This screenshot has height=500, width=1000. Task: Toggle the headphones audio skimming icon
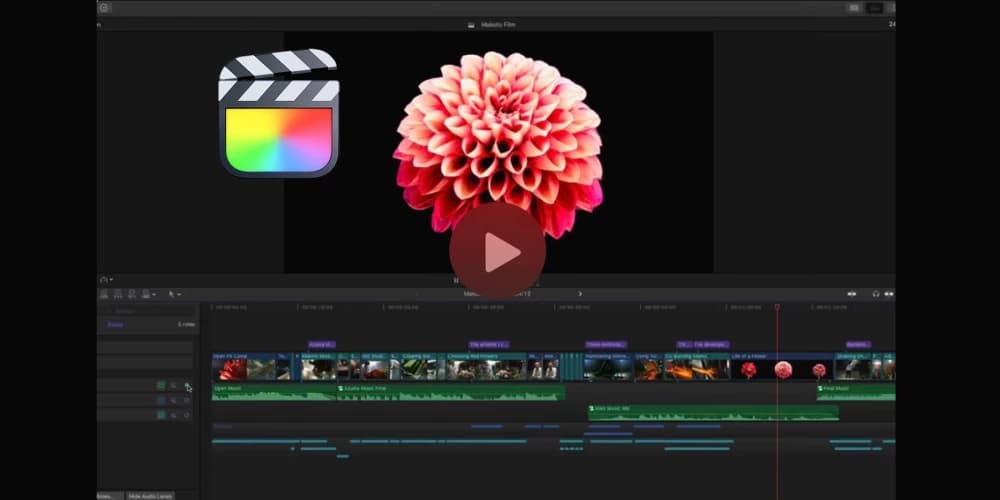pos(875,294)
